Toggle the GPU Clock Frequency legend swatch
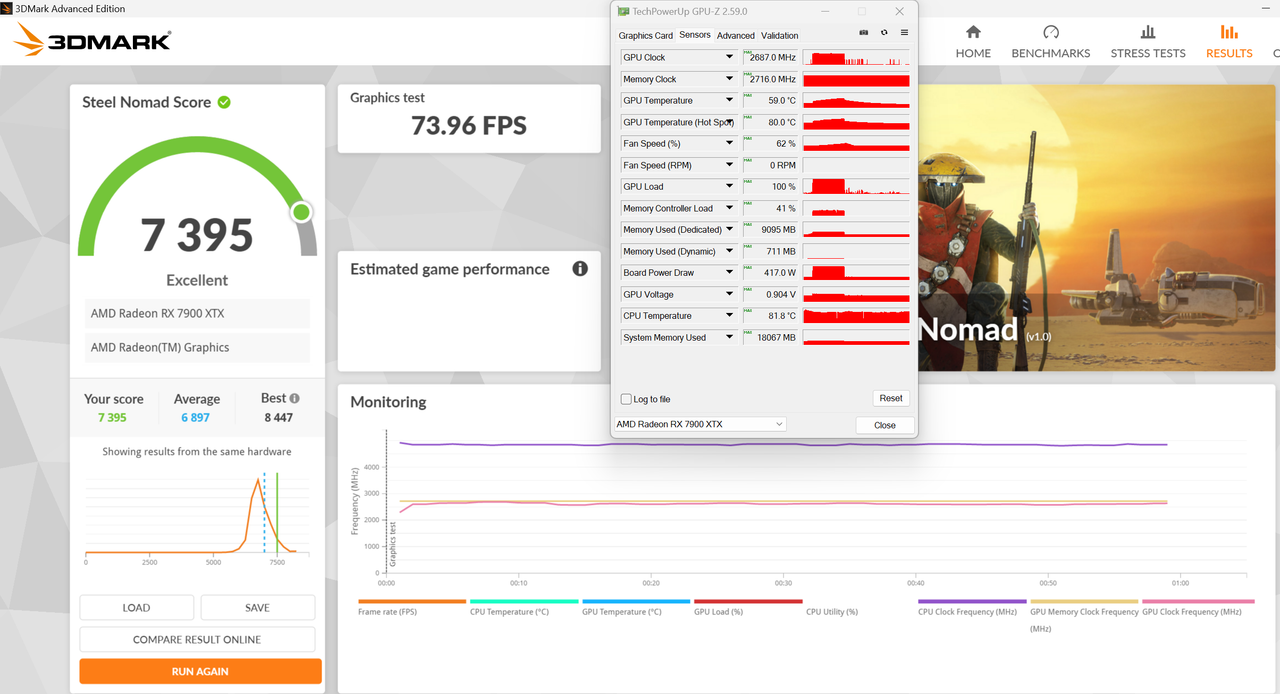This screenshot has height=694, width=1280. [1198, 601]
